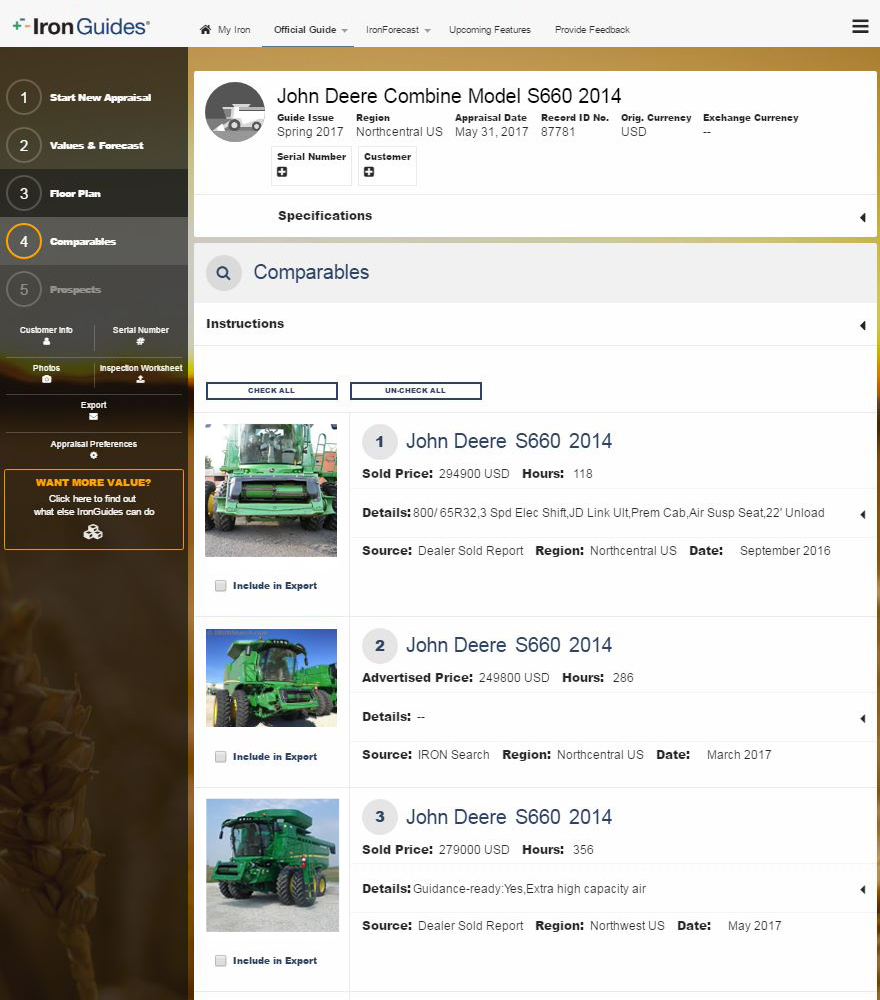Click the Comparables step label in sidebar
Screen dimensions: 880x1000
83,242
